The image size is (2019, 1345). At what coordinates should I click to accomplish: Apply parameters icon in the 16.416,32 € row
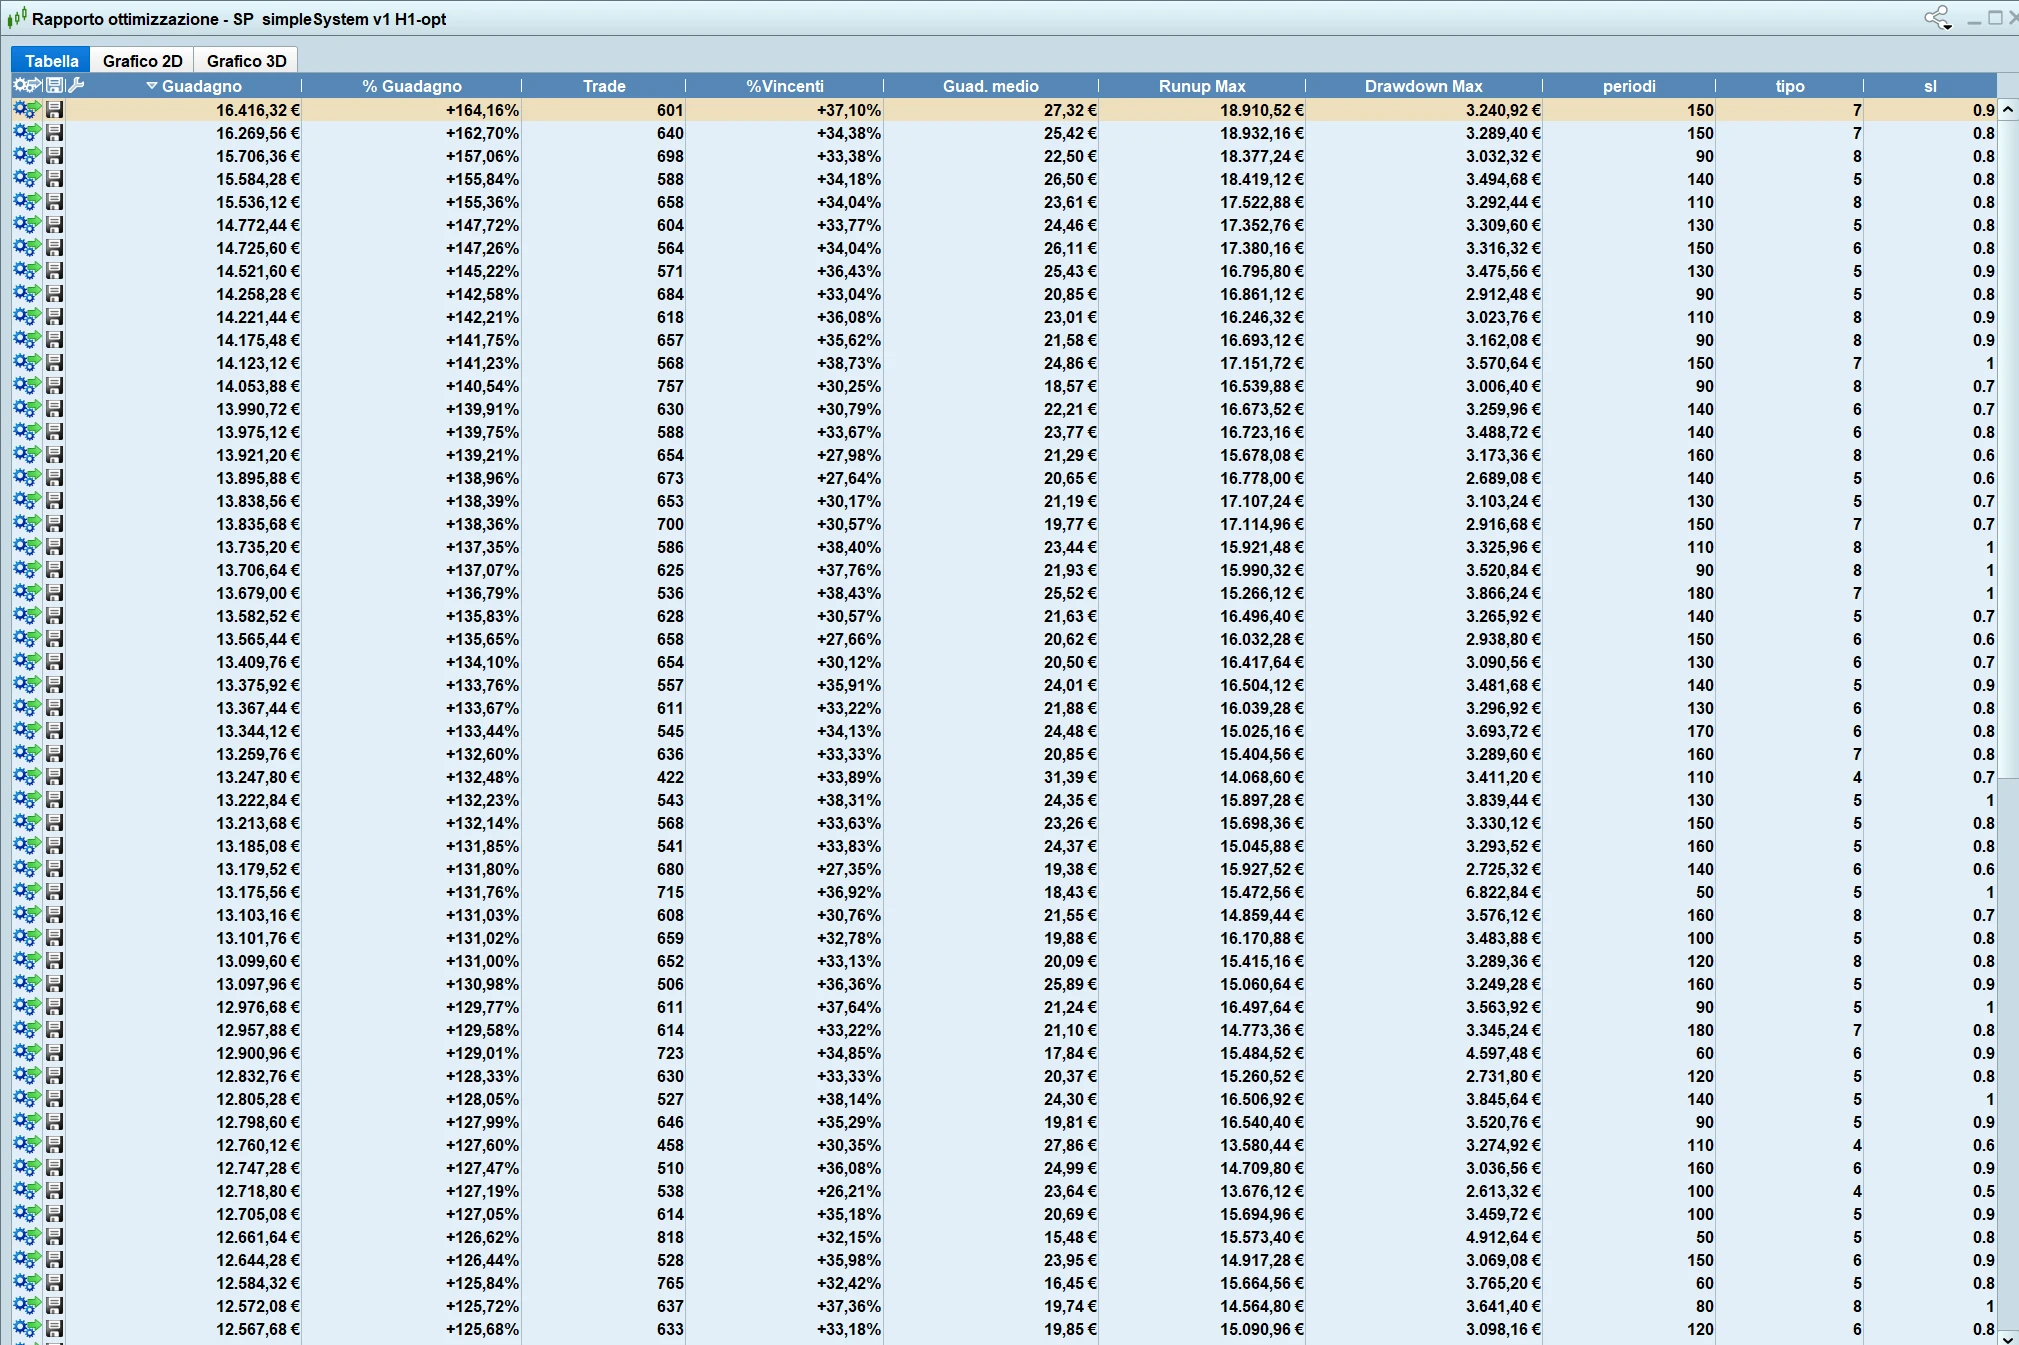[27, 110]
